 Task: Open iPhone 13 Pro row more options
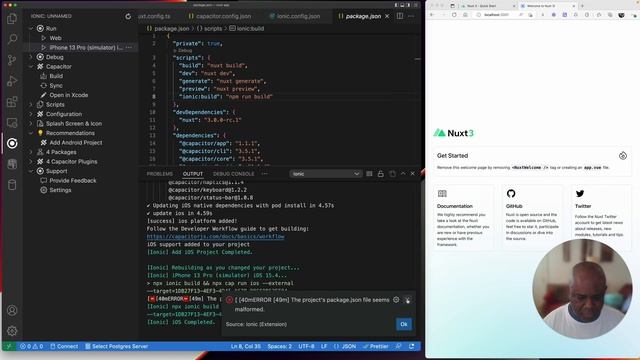pos(129,48)
